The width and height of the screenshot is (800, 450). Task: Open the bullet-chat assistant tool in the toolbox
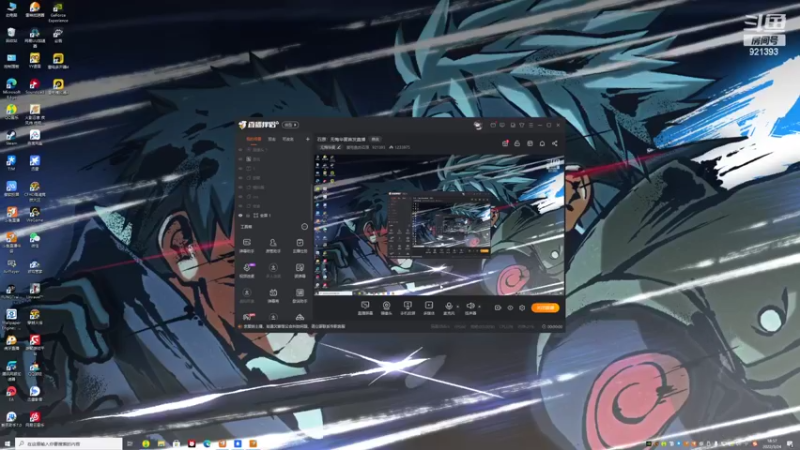point(246,245)
